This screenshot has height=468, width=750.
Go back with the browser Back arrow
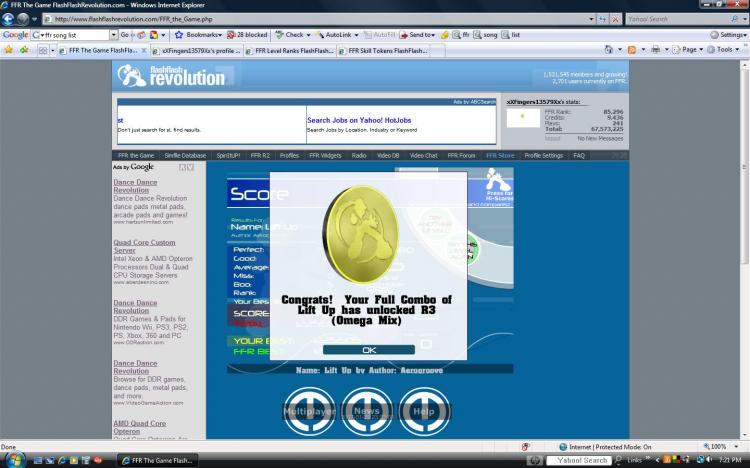point(8,19)
